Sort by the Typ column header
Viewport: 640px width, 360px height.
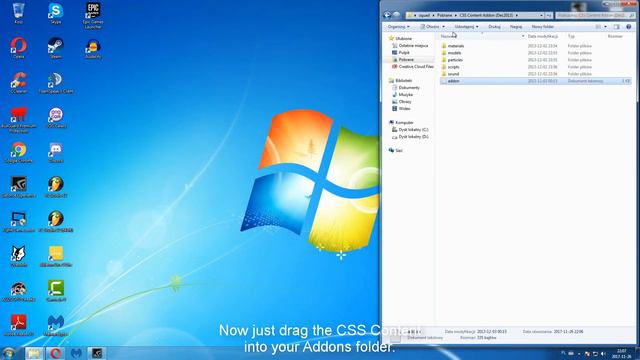pos(571,36)
